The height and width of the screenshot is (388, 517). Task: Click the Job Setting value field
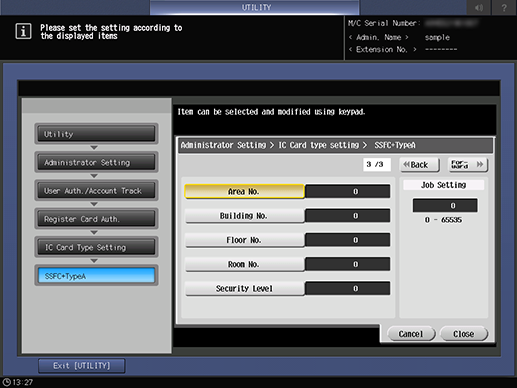(x=445, y=205)
